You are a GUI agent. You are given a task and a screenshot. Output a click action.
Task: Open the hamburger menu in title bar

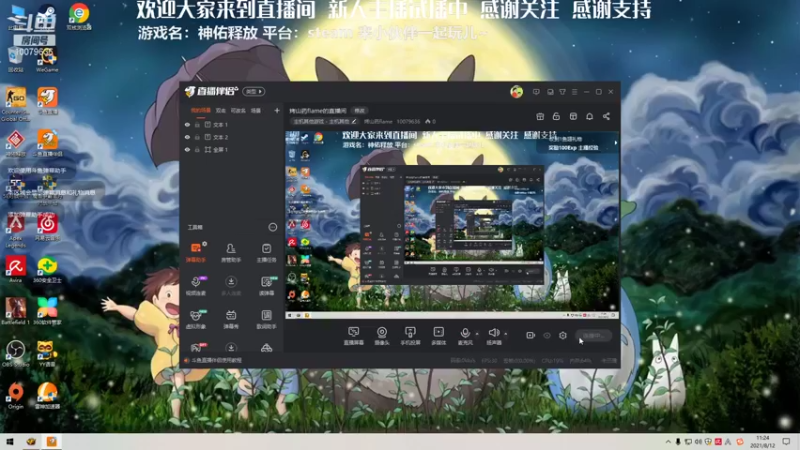coord(574,92)
